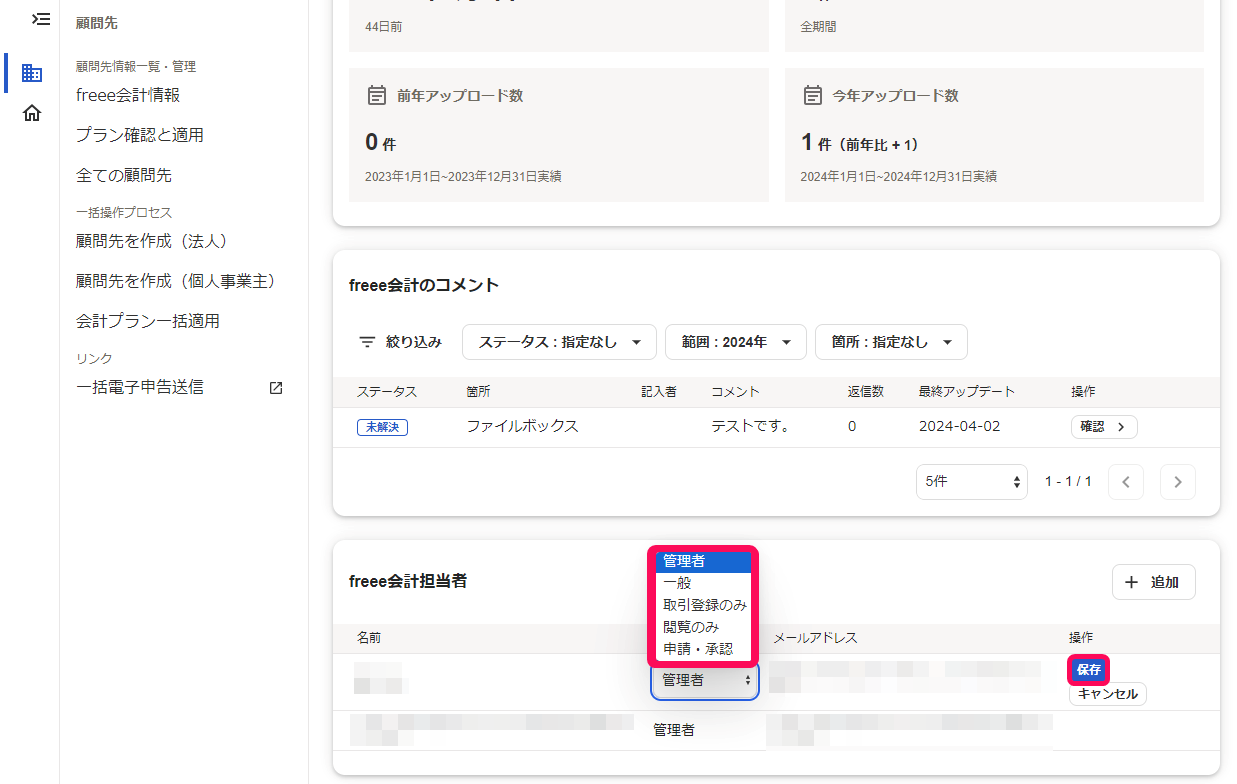1237x784 pixels.
Task: Click the ファイルボックス cell
Action: 522,426
